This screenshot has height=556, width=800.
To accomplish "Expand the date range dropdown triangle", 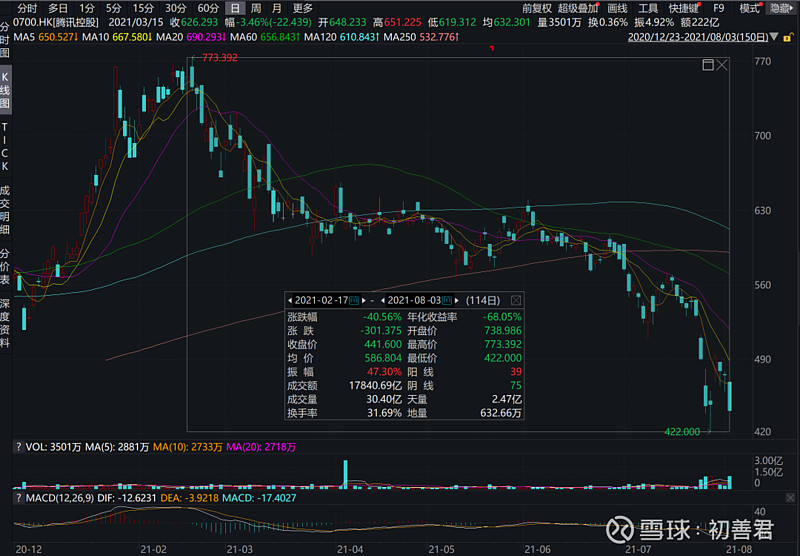I will tap(774, 37).
